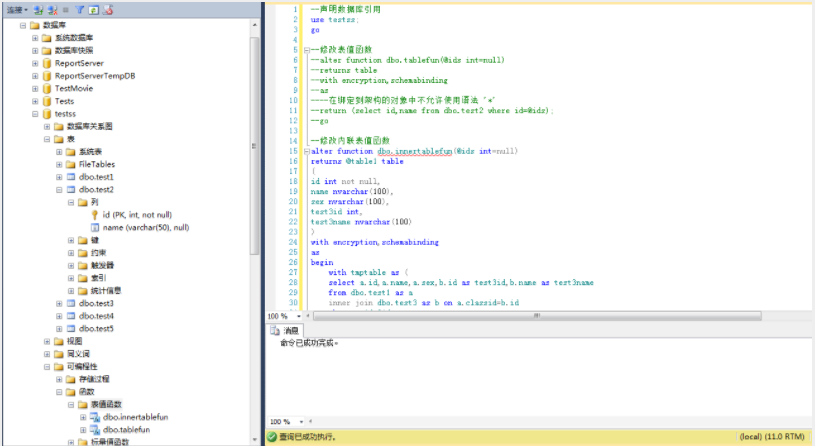Click the dbo.test5 table icon

point(71,329)
